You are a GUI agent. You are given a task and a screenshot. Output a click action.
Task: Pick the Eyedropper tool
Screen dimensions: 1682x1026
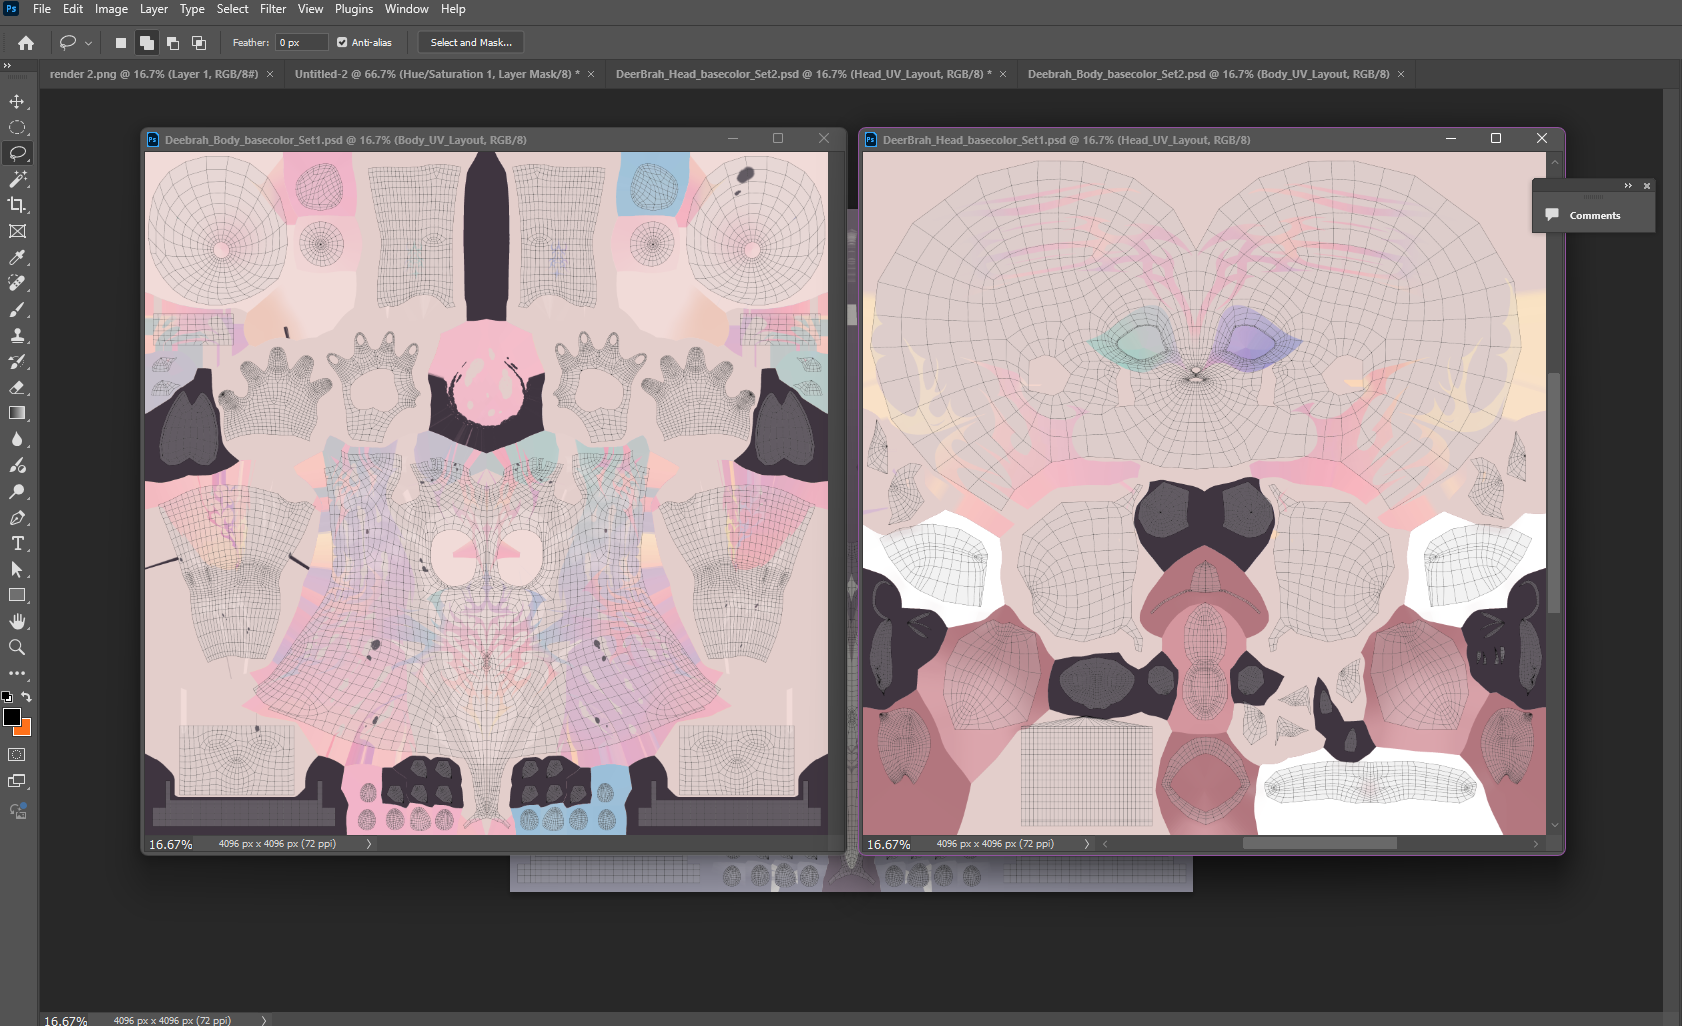17,257
